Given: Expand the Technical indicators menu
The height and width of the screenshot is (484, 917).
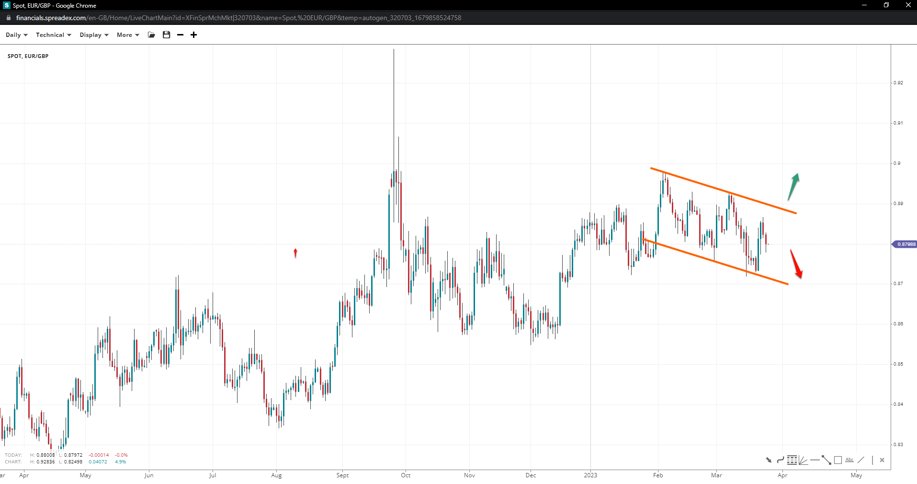Looking at the screenshot, I should (x=53, y=35).
